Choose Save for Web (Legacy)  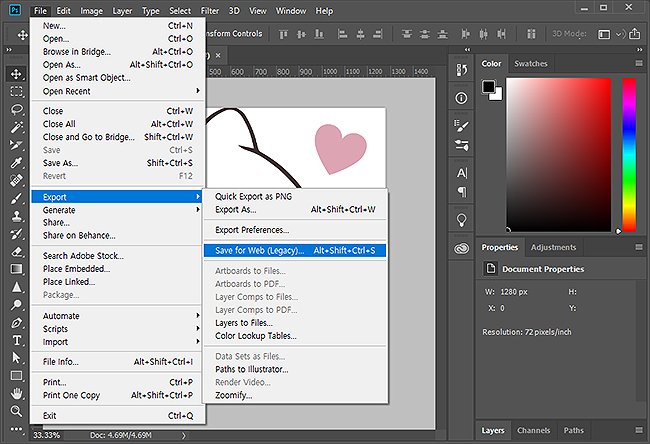pos(295,250)
